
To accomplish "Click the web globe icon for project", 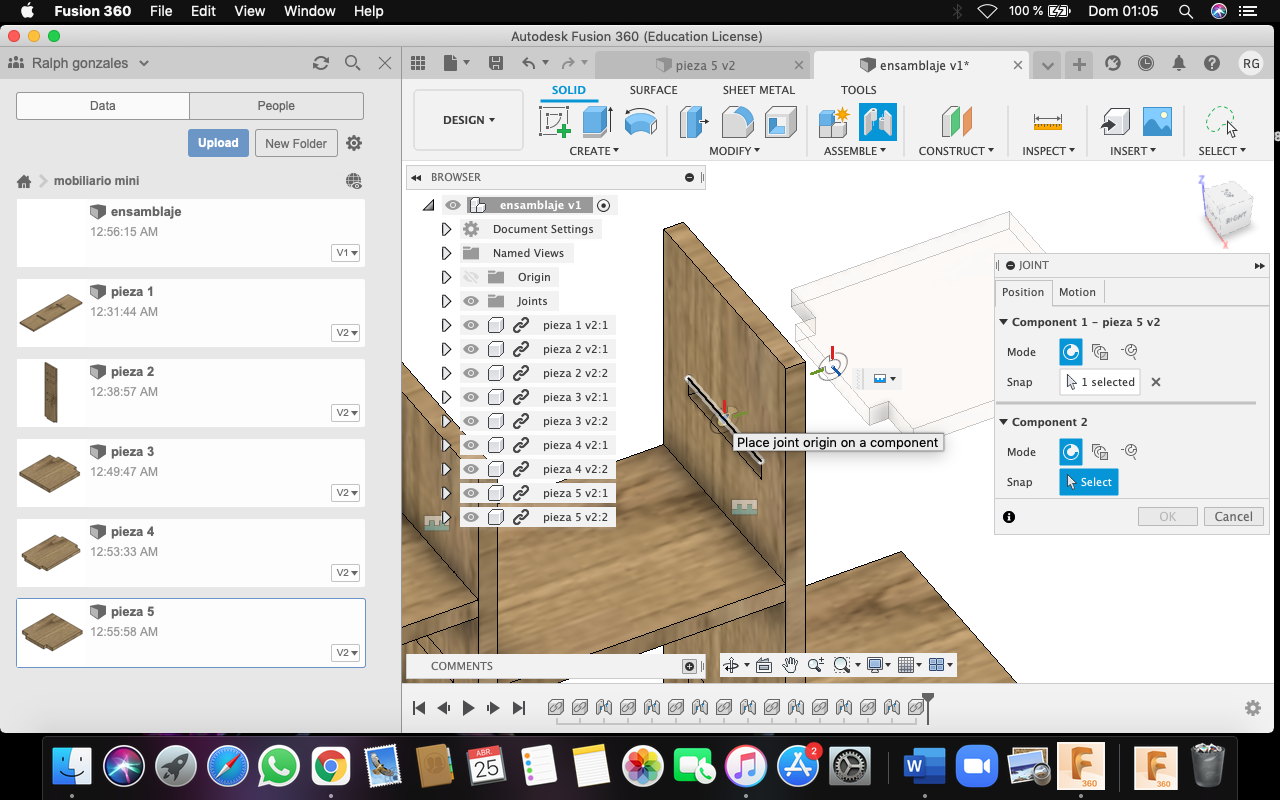I will 354,181.
